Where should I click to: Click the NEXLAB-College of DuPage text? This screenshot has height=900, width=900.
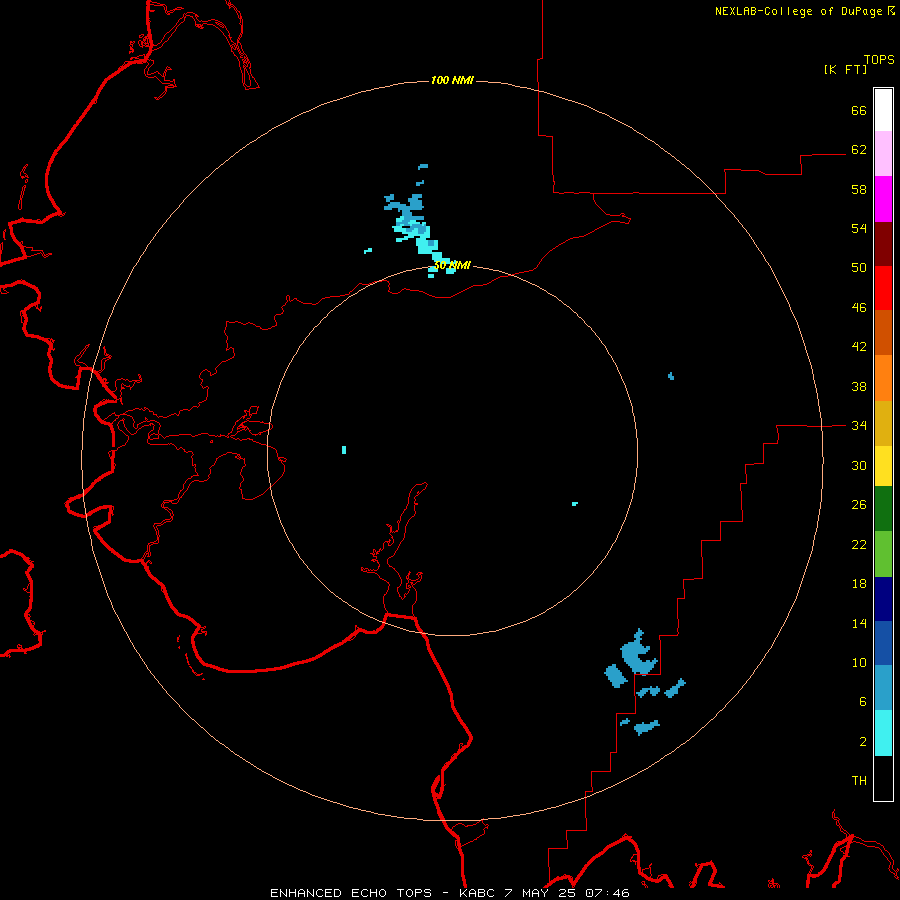coord(798,11)
